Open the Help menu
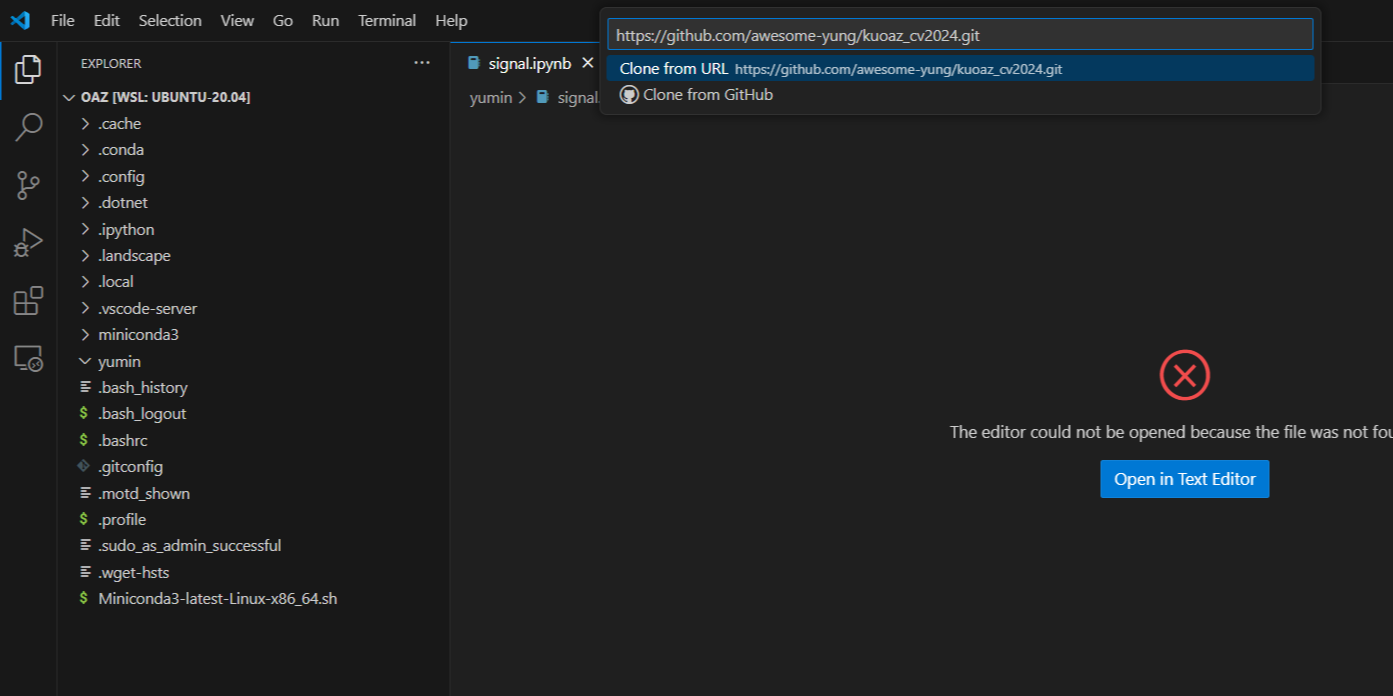The width and height of the screenshot is (1393, 696). coord(452,20)
